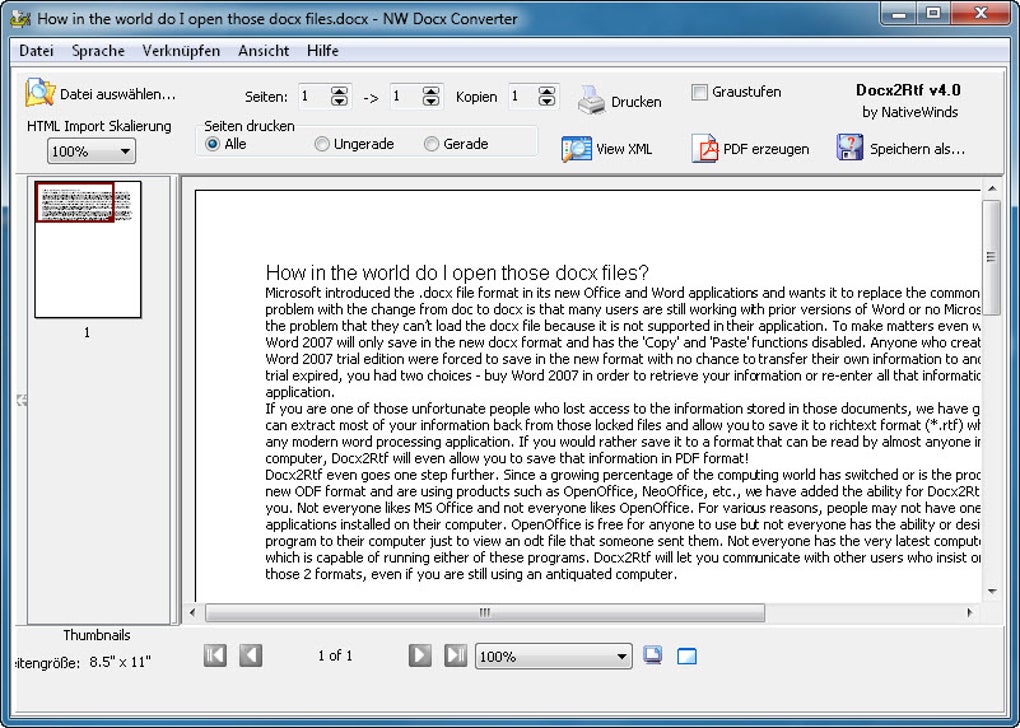This screenshot has height=728, width=1020.
Task: Select the Alle radio button
Action: [x=213, y=144]
